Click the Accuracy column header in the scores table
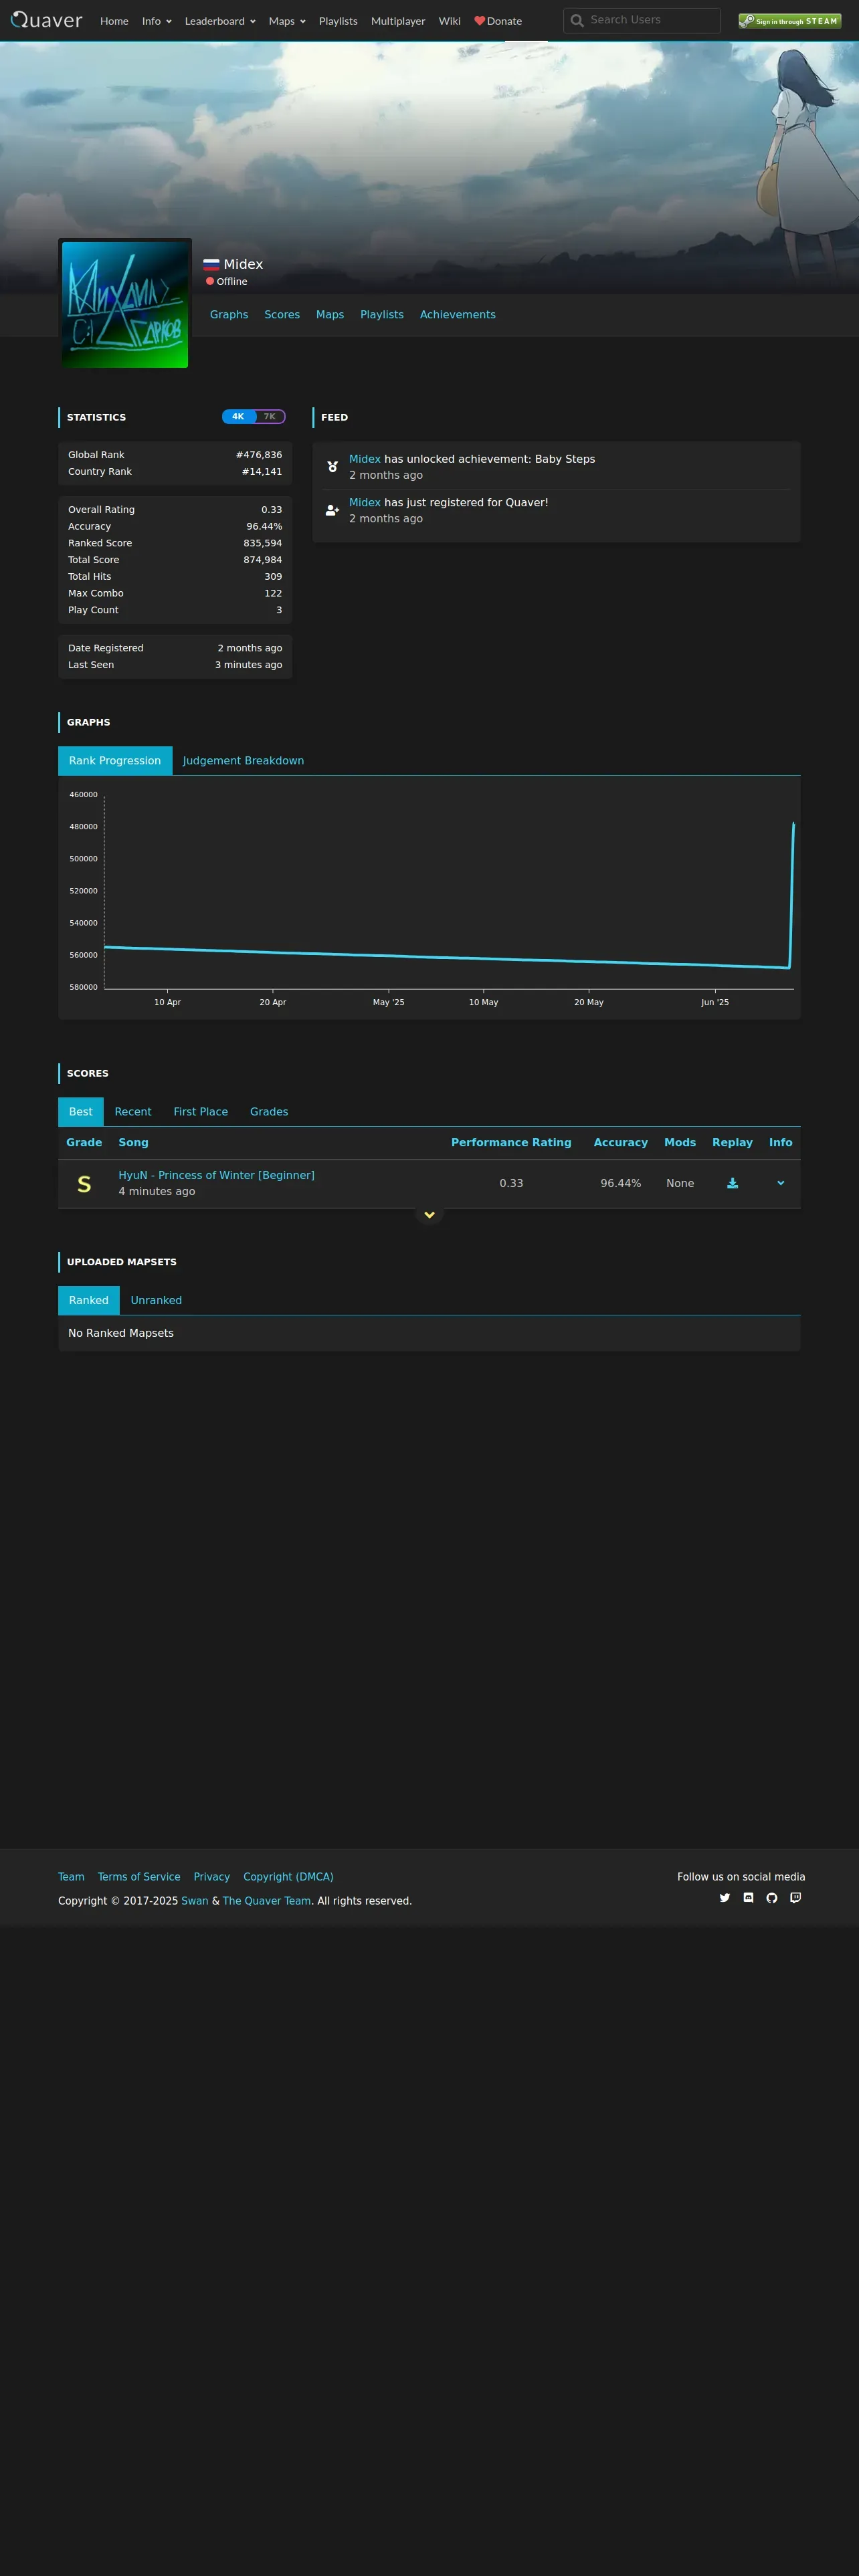The image size is (859, 2576). 621,1143
